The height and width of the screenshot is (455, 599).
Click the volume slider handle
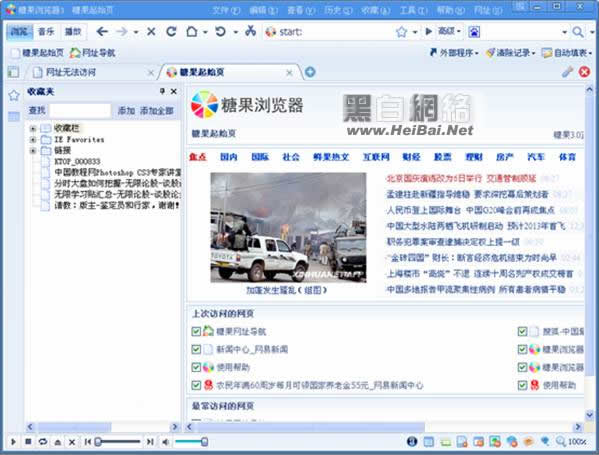[204, 442]
